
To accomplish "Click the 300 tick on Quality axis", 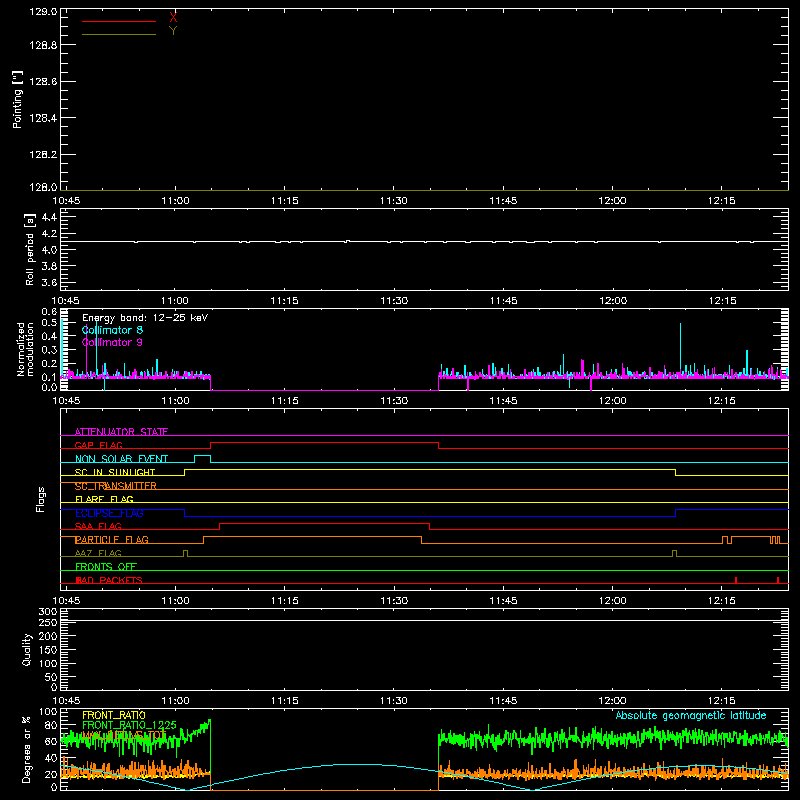I will pos(48,612).
